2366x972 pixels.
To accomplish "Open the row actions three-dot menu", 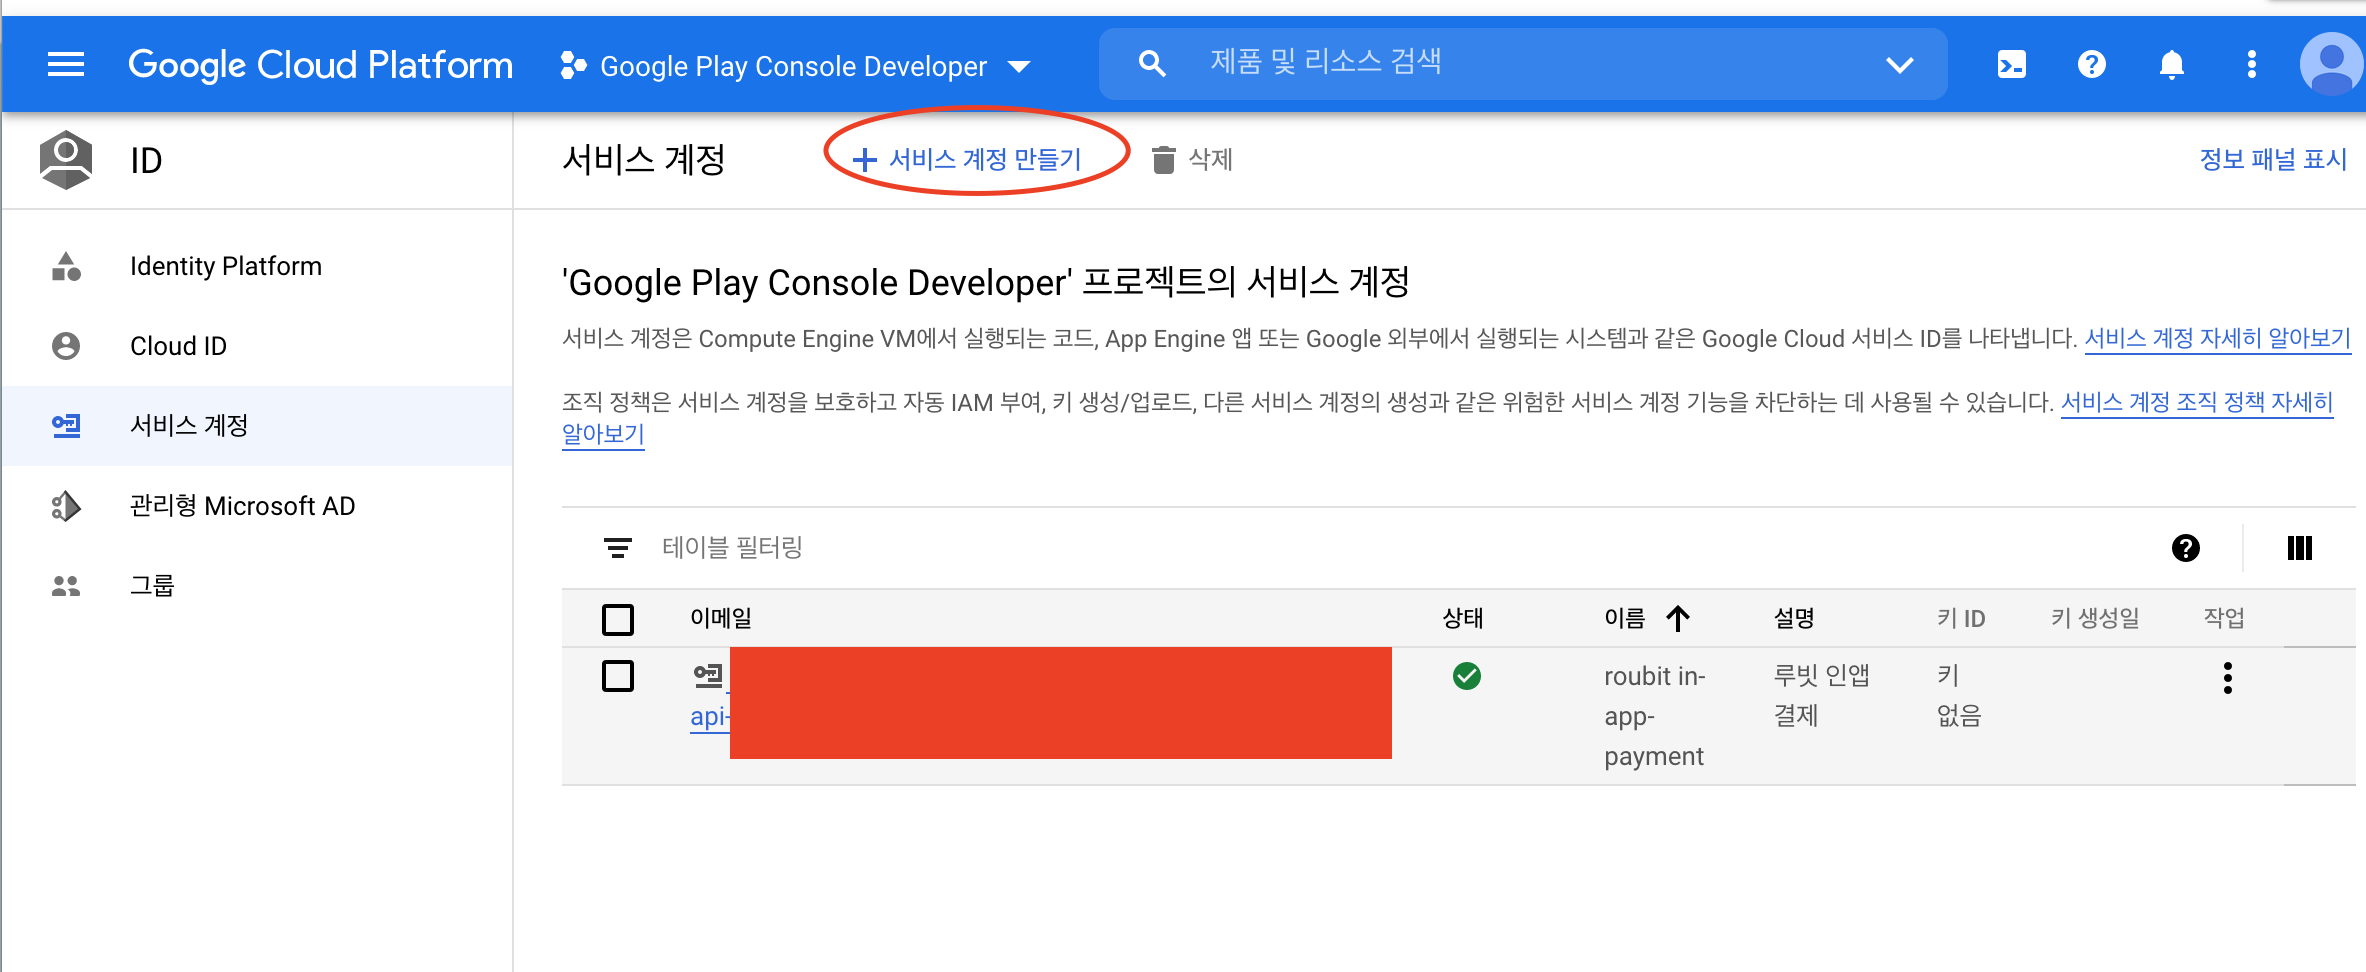I will click(2227, 677).
